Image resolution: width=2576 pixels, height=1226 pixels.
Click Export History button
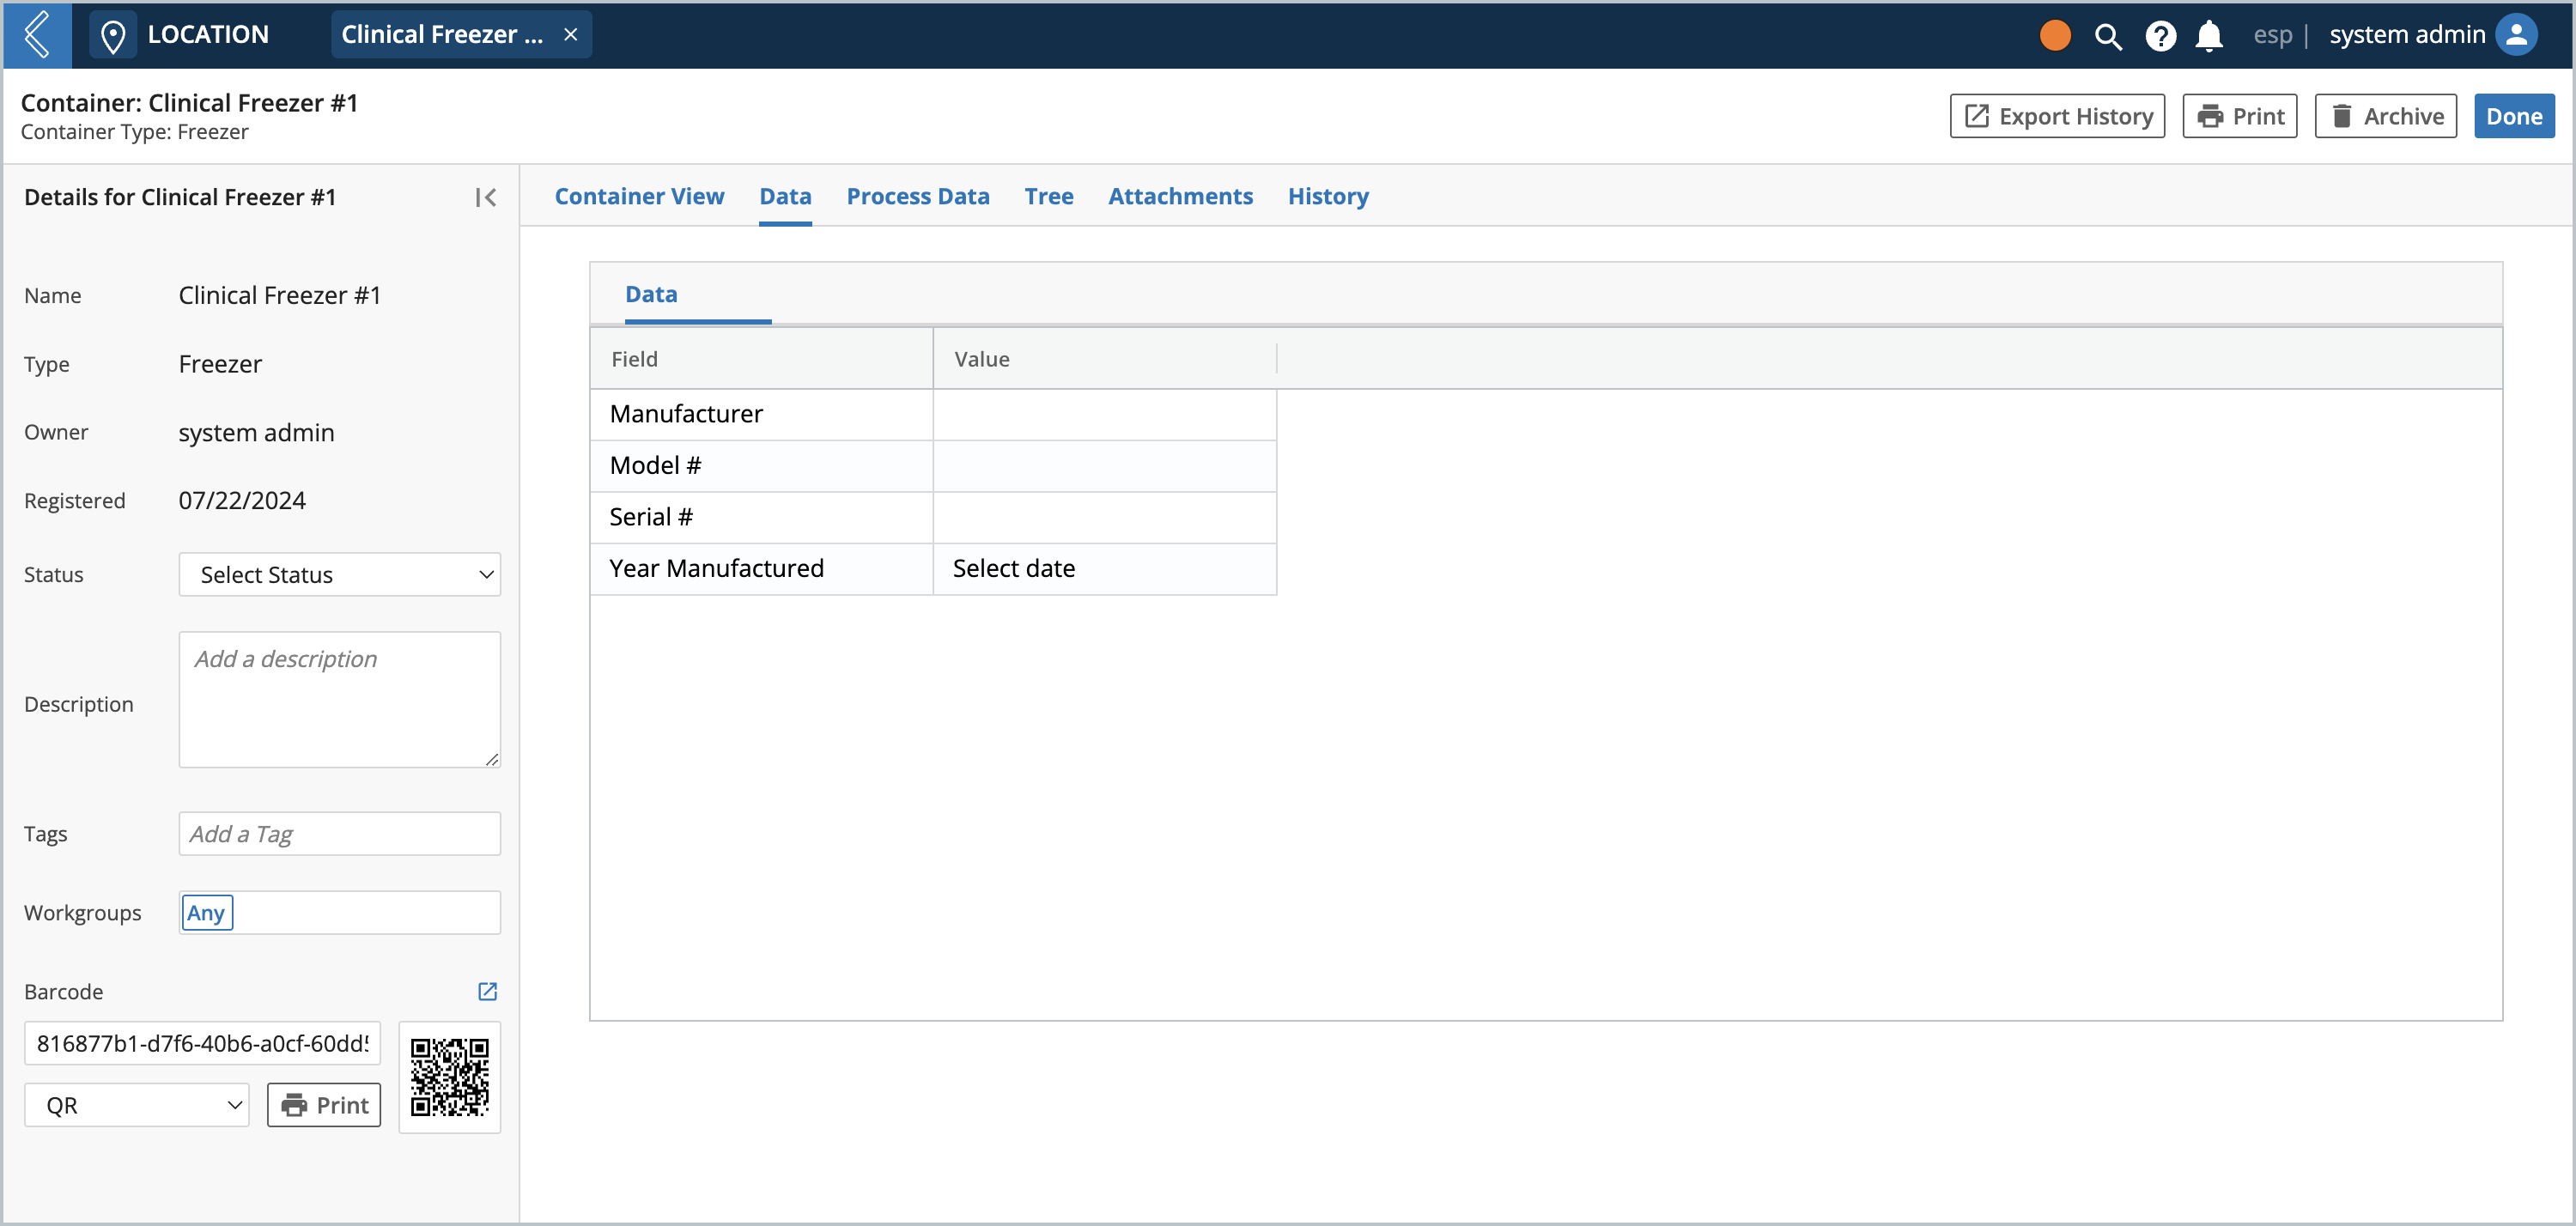click(x=2057, y=116)
